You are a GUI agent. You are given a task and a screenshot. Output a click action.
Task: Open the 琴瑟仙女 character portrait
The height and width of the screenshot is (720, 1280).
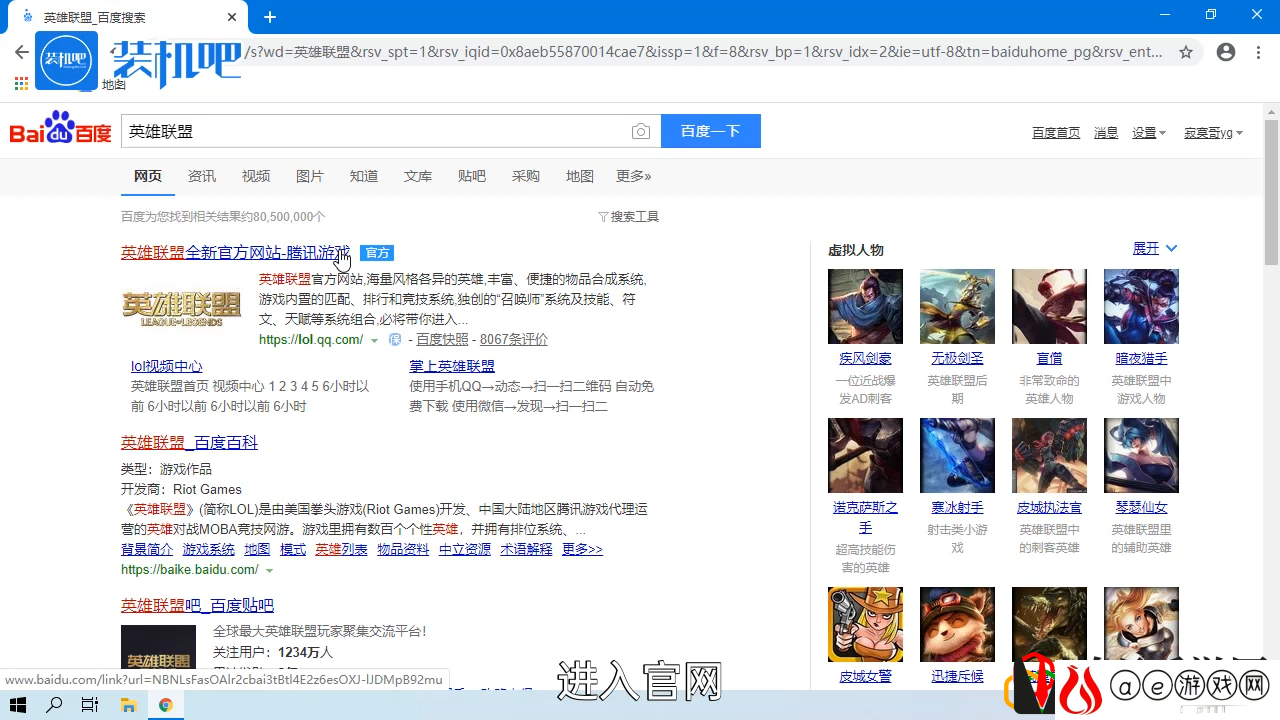click(1141, 455)
